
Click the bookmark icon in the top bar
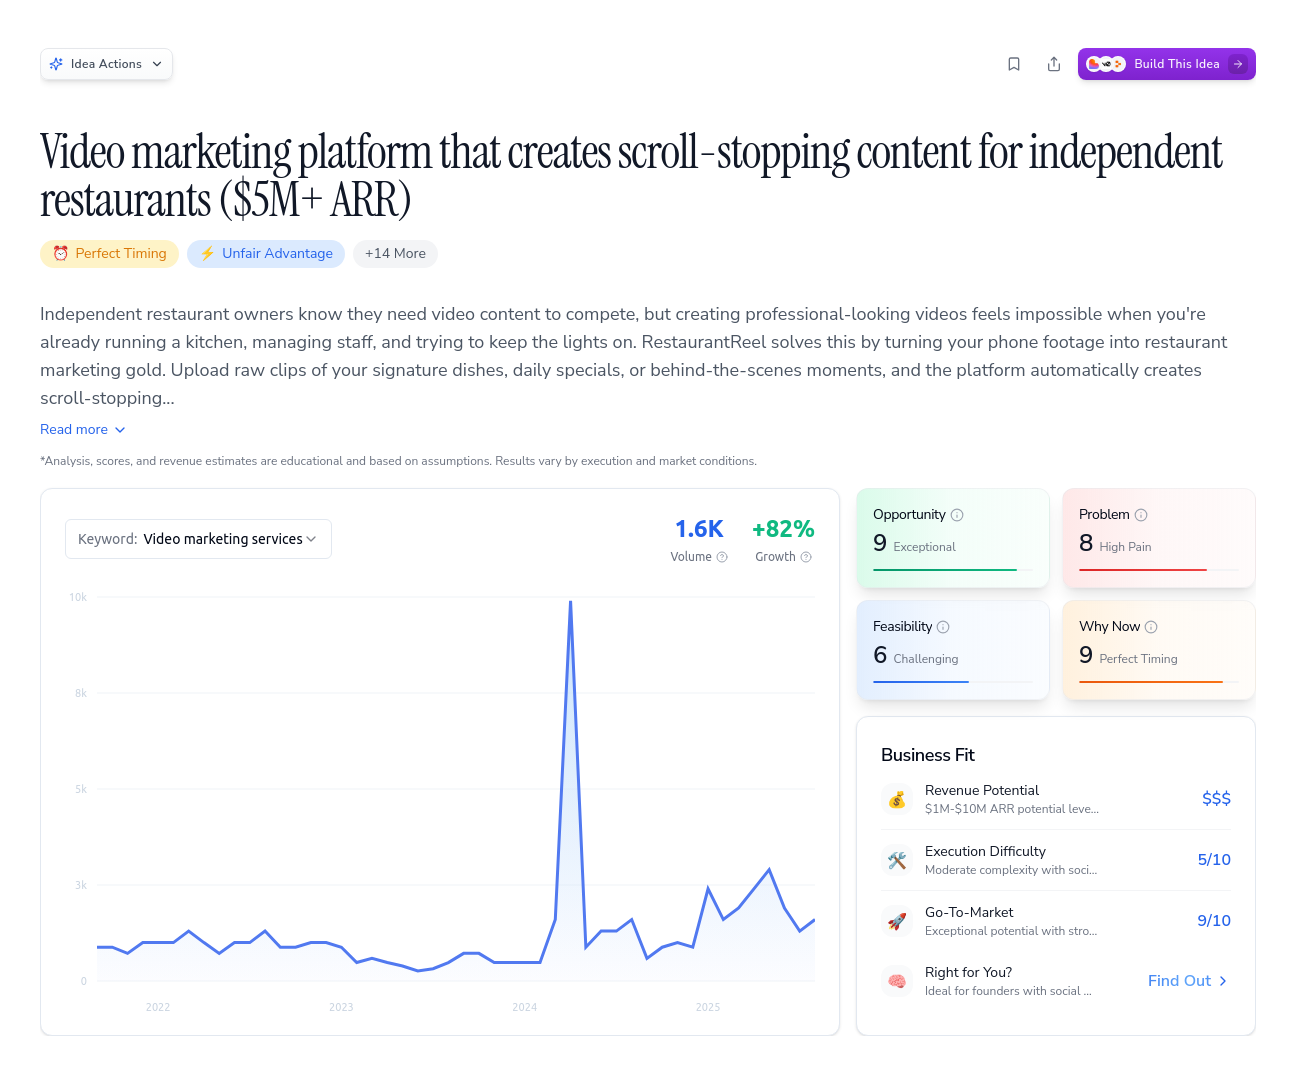click(x=1013, y=63)
